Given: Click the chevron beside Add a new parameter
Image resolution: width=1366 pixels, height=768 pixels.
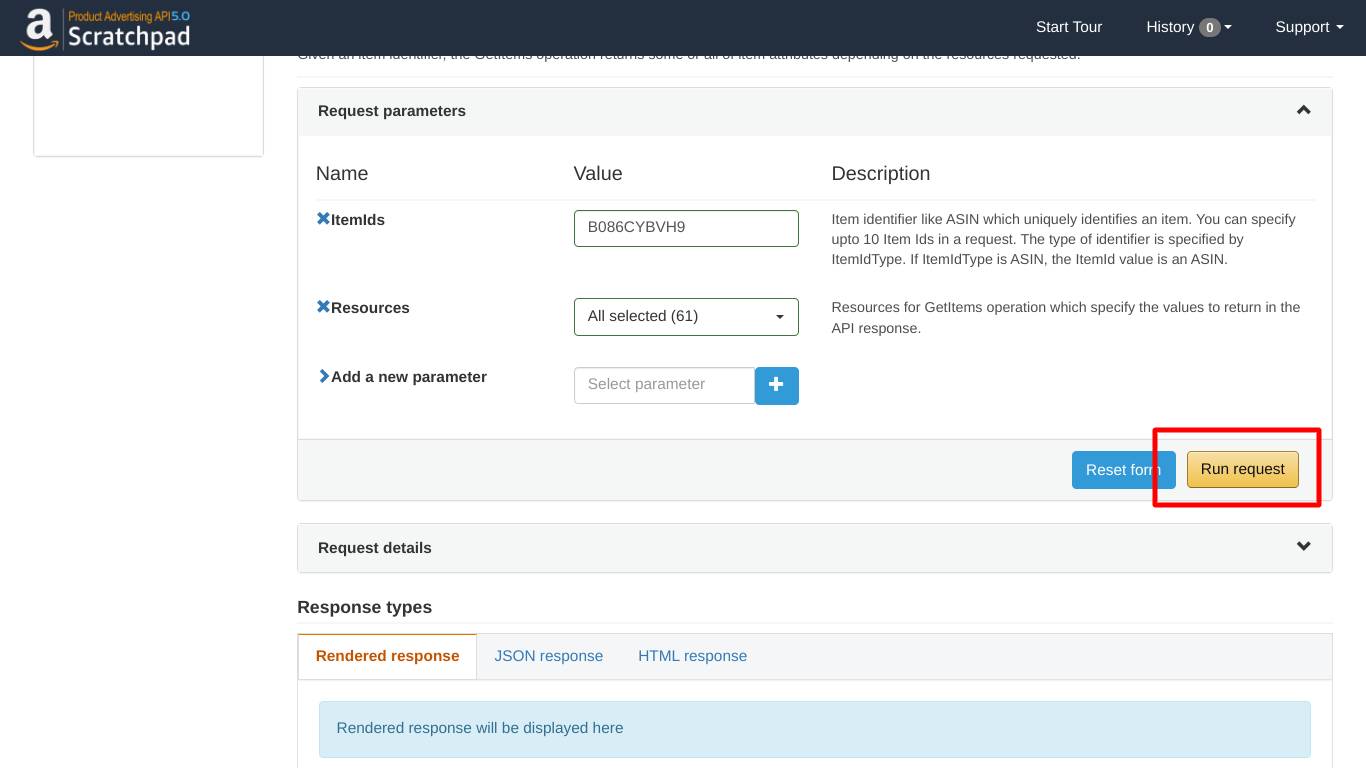Looking at the screenshot, I should [323, 376].
